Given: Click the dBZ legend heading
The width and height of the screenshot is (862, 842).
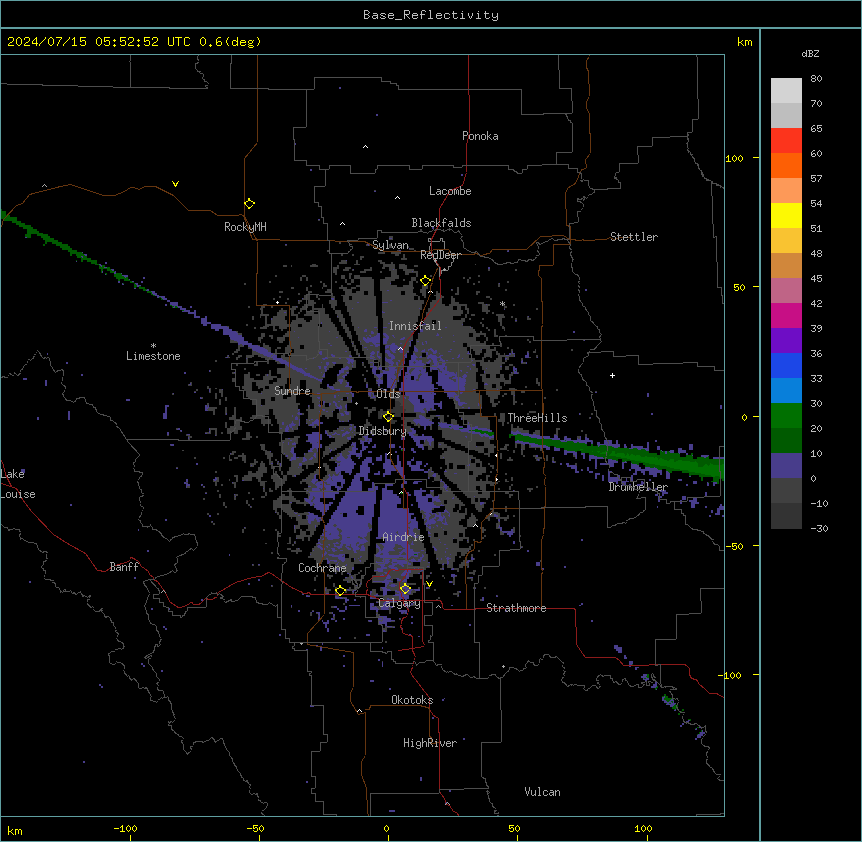Looking at the screenshot, I should (810, 53).
